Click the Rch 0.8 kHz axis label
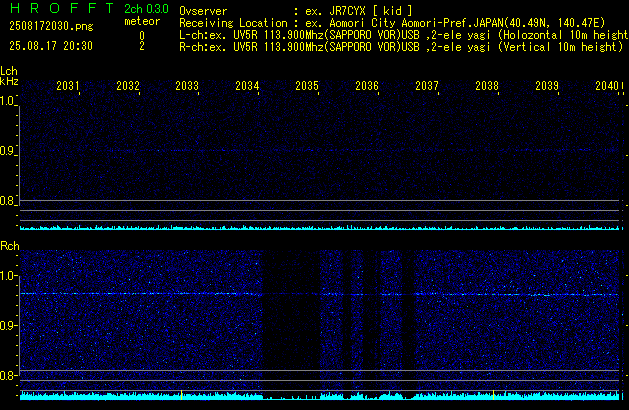629x410 pixels. click(7, 376)
